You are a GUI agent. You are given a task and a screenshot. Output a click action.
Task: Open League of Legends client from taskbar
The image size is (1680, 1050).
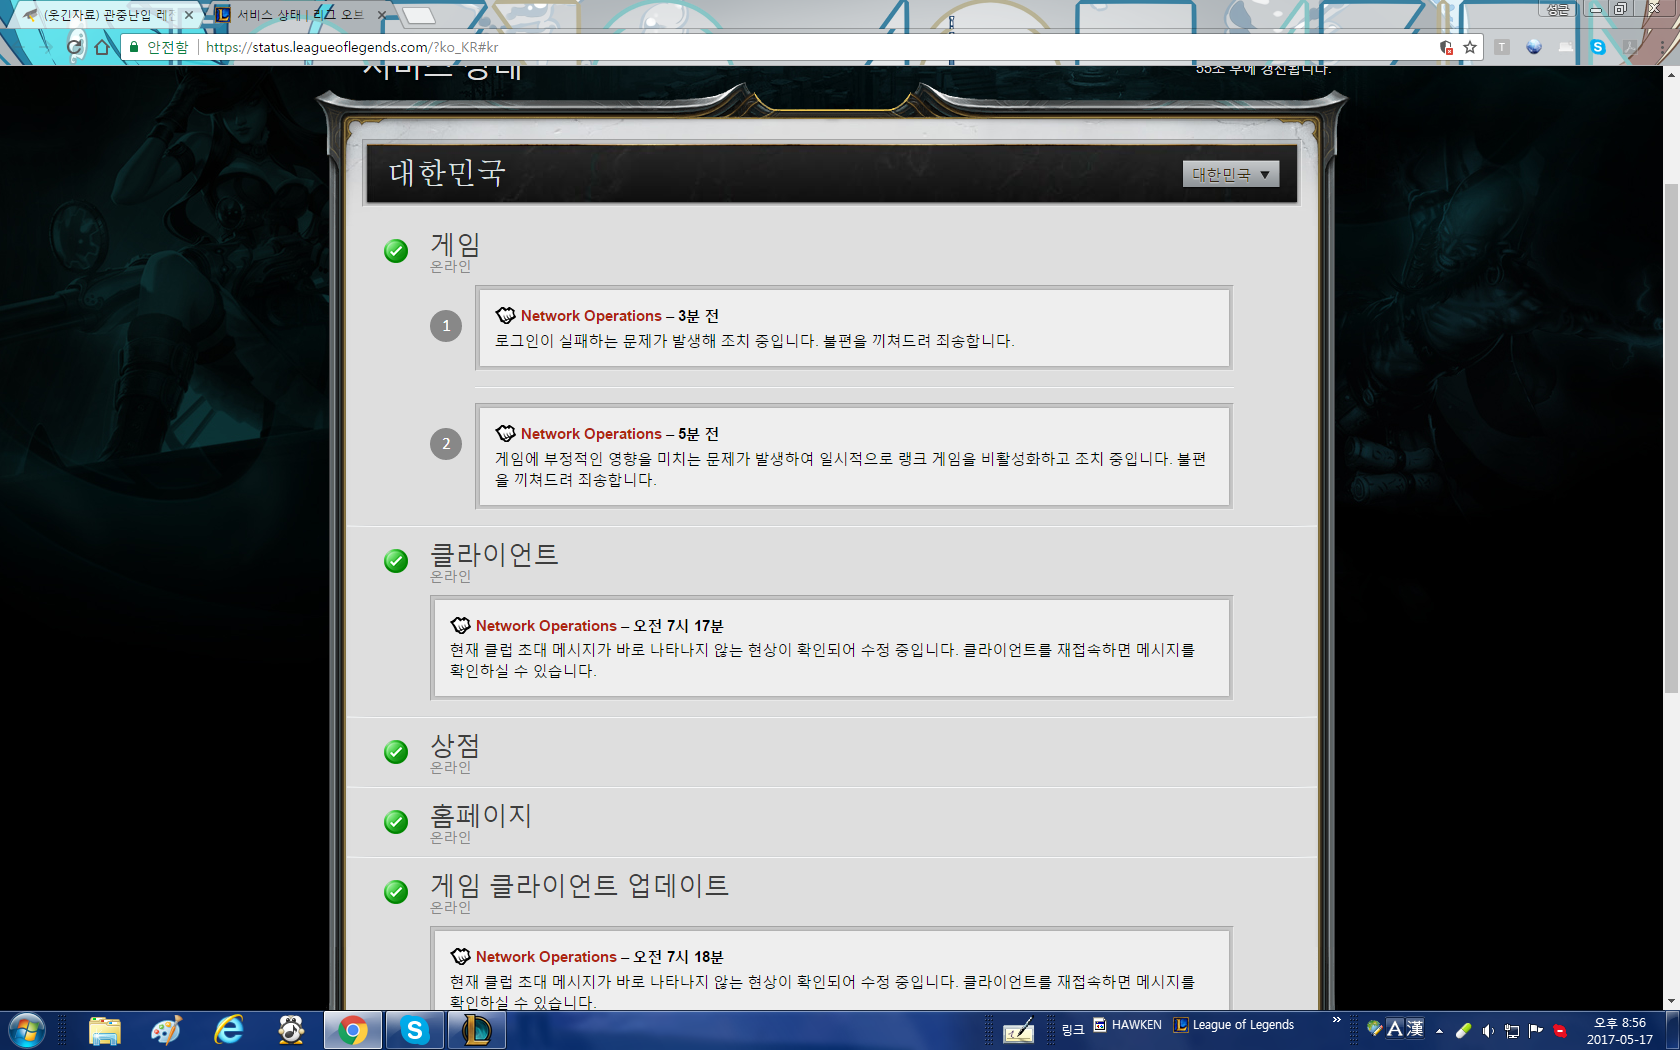[476, 1030]
